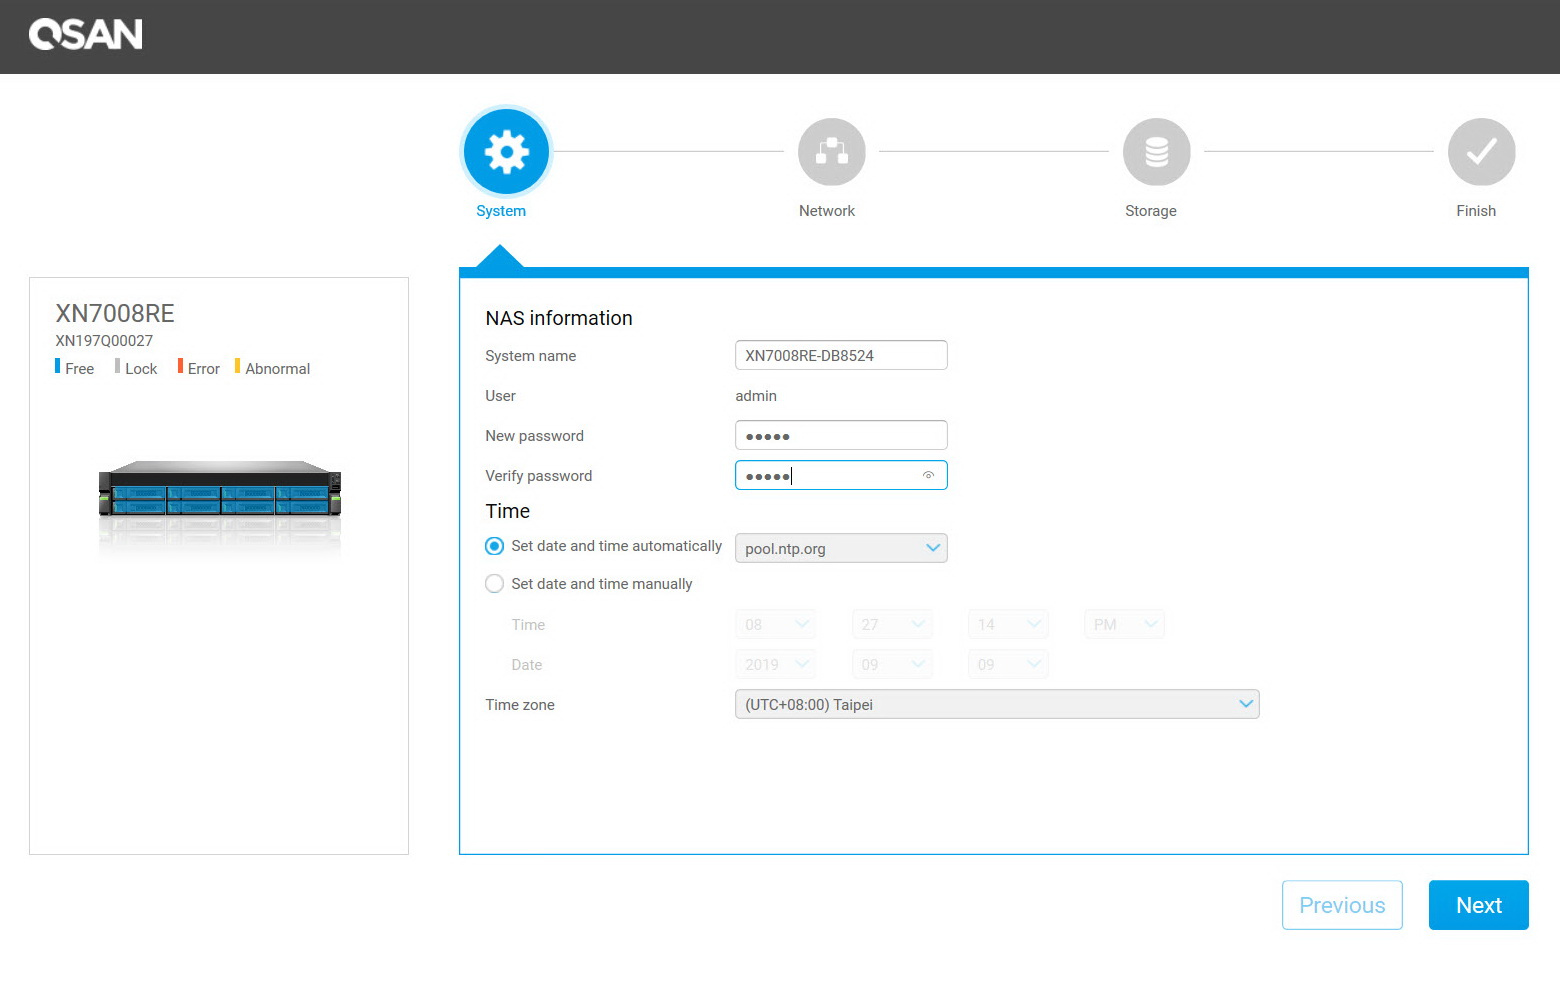Click the Verify password label
The width and height of the screenshot is (1560, 987).
click(x=539, y=476)
